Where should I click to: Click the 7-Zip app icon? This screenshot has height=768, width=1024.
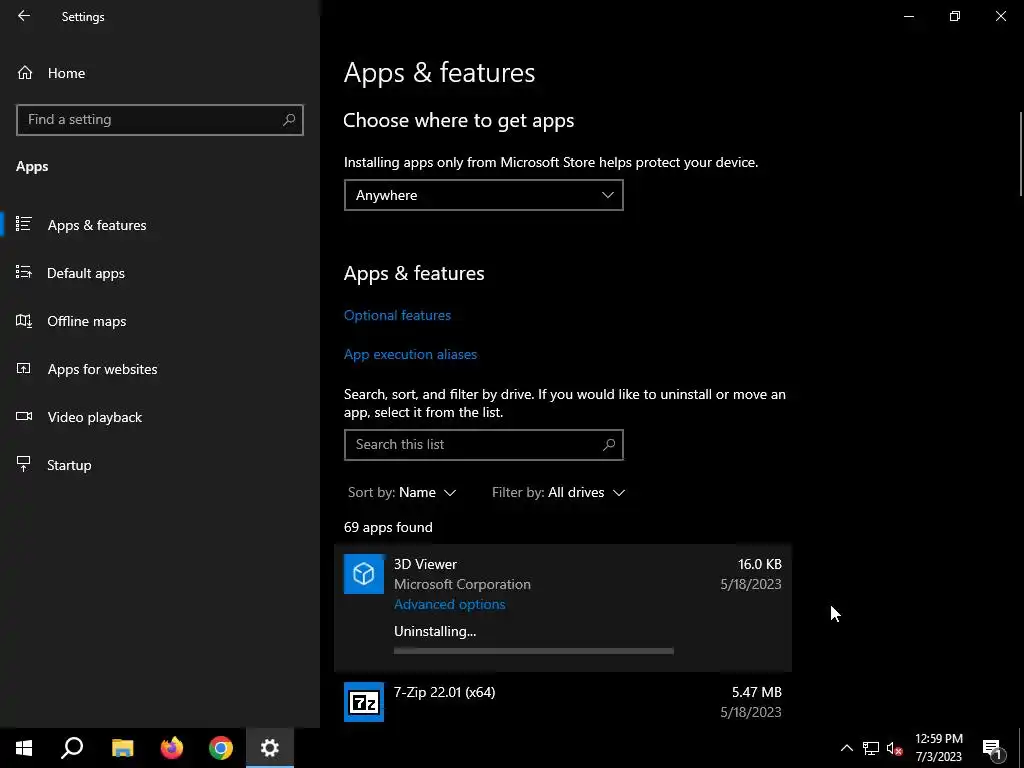point(364,702)
